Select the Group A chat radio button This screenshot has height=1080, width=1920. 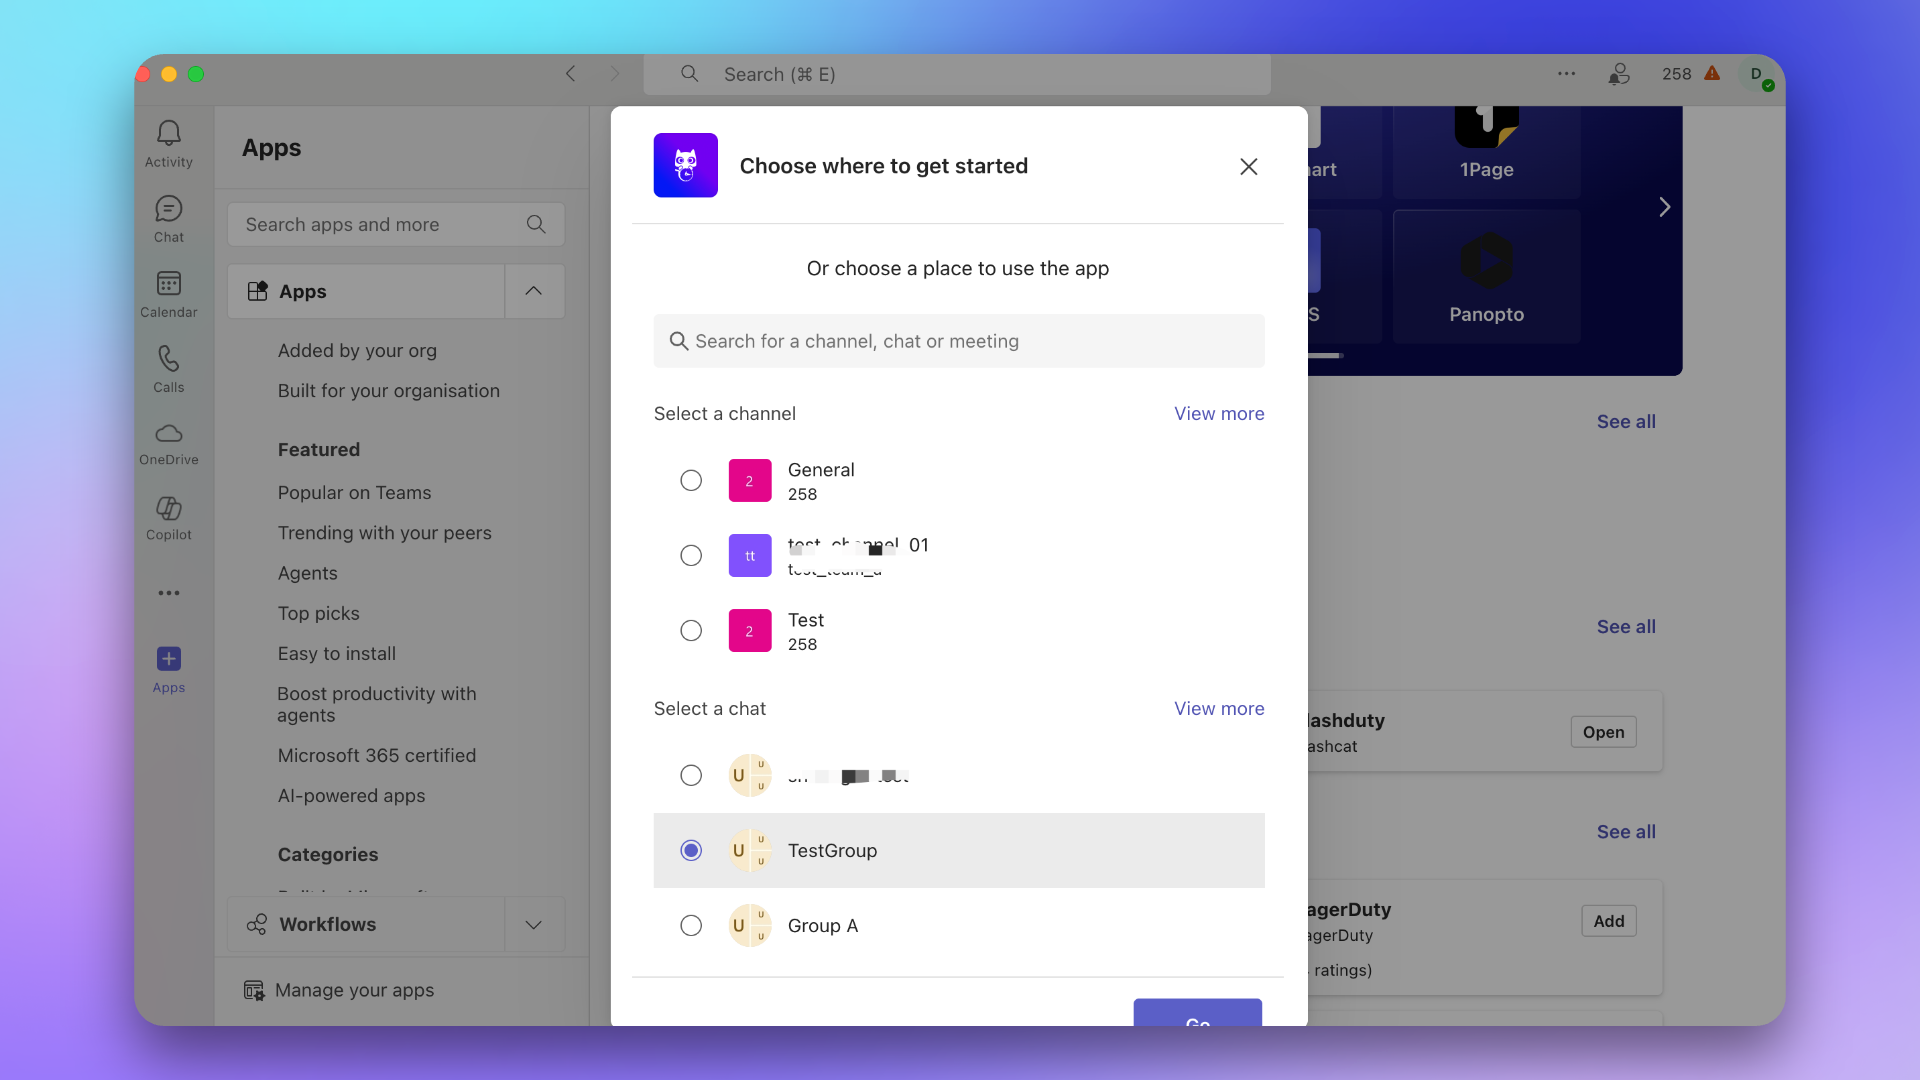click(x=691, y=926)
